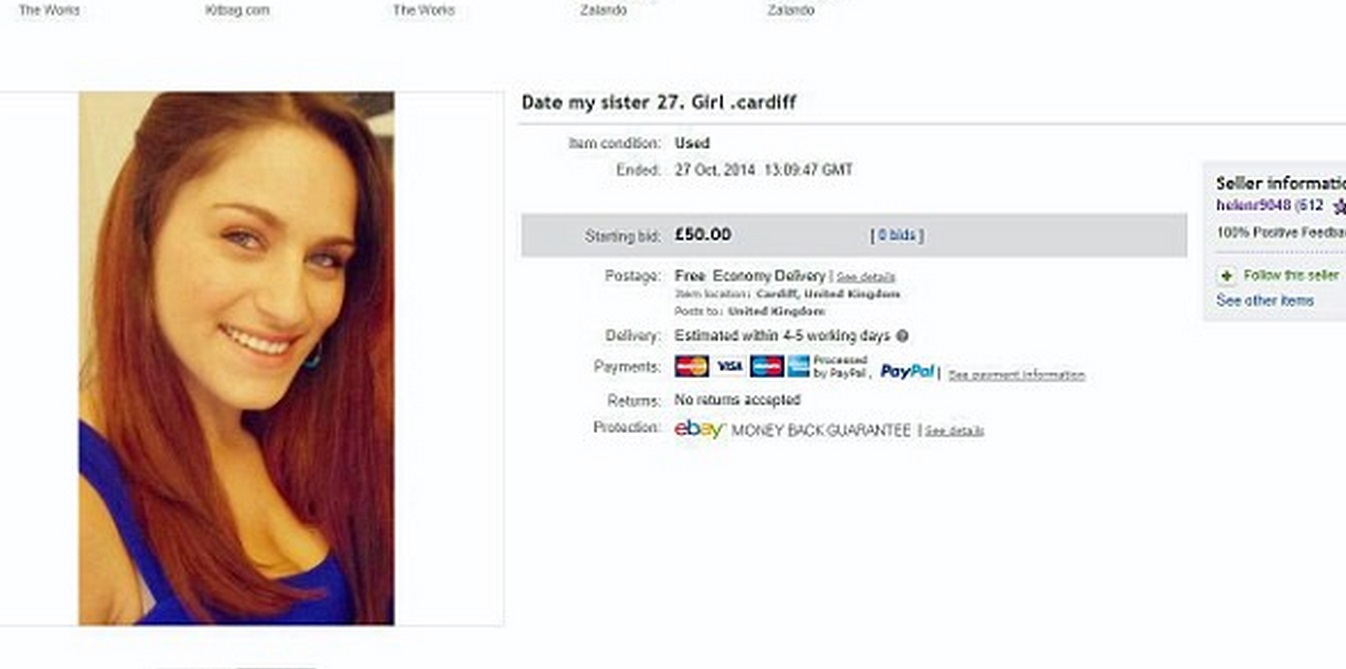The height and width of the screenshot is (669, 1346).
Task: Click the PayPal logo
Action: [x=907, y=372]
